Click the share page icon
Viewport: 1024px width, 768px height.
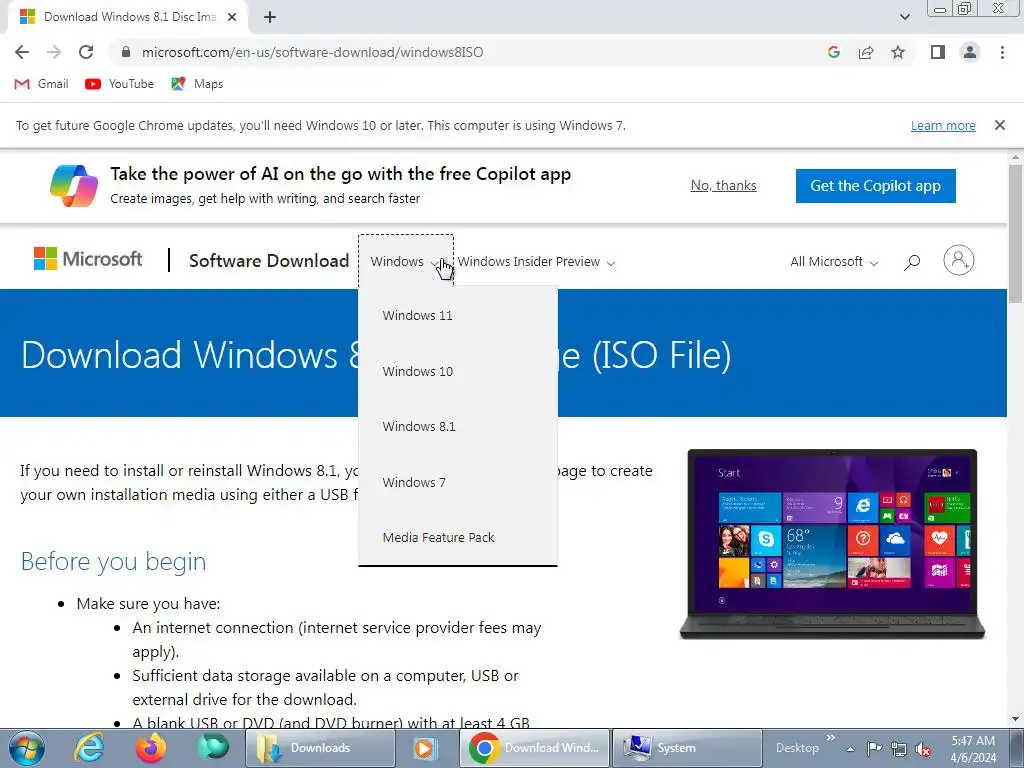866,52
